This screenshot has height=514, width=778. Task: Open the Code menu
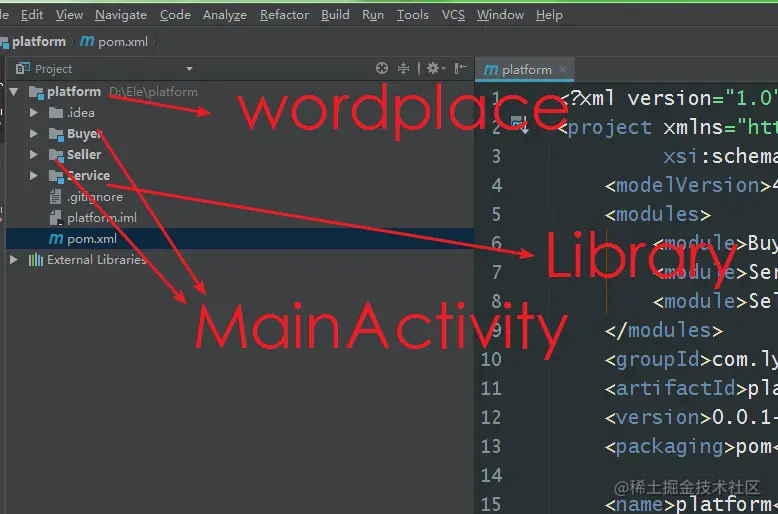click(x=175, y=15)
